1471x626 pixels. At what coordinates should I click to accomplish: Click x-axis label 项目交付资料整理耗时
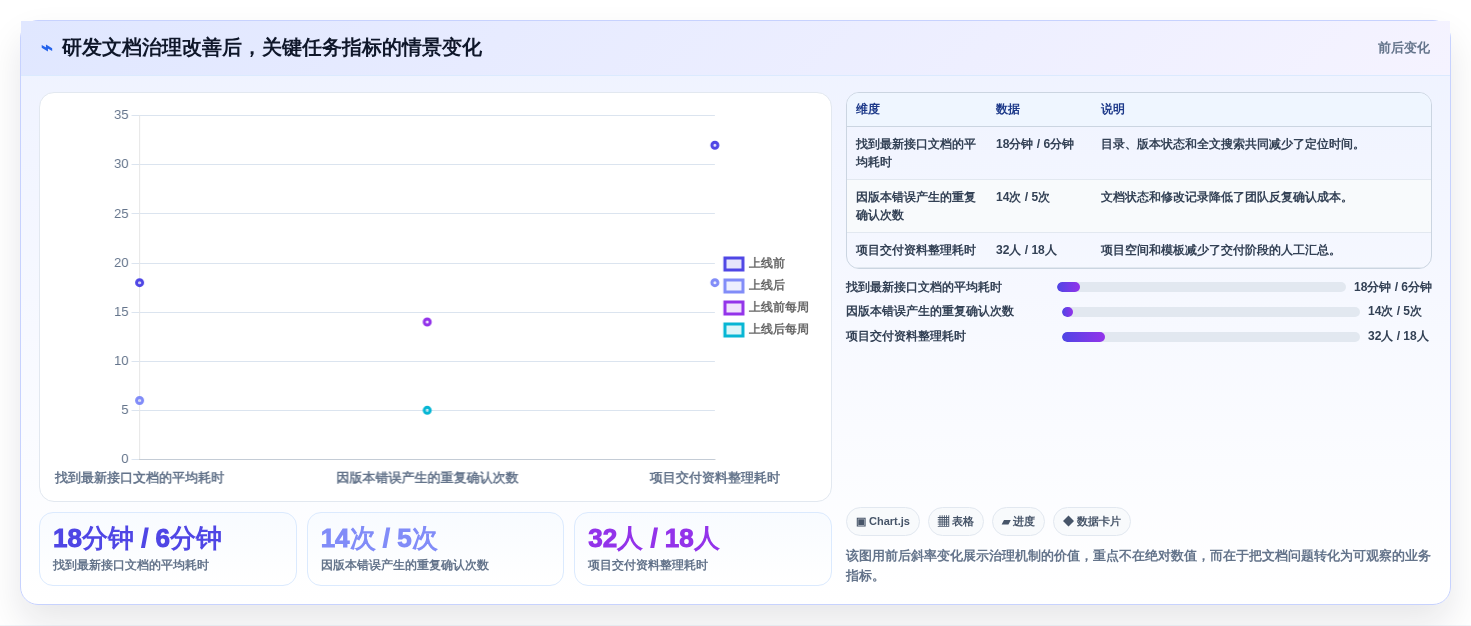coord(714,478)
